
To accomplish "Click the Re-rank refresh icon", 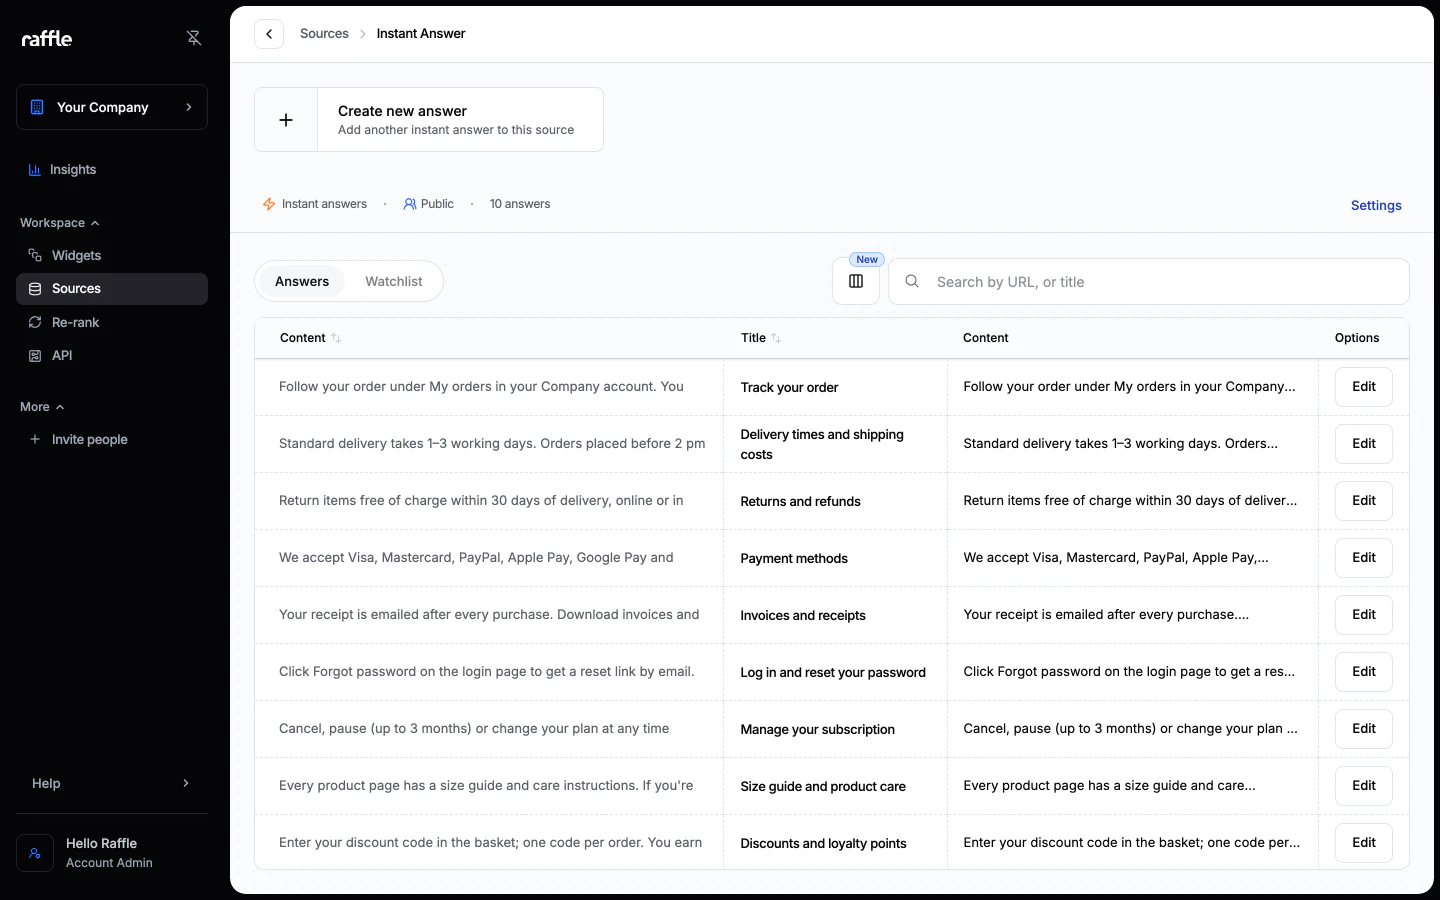I will coord(35,322).
